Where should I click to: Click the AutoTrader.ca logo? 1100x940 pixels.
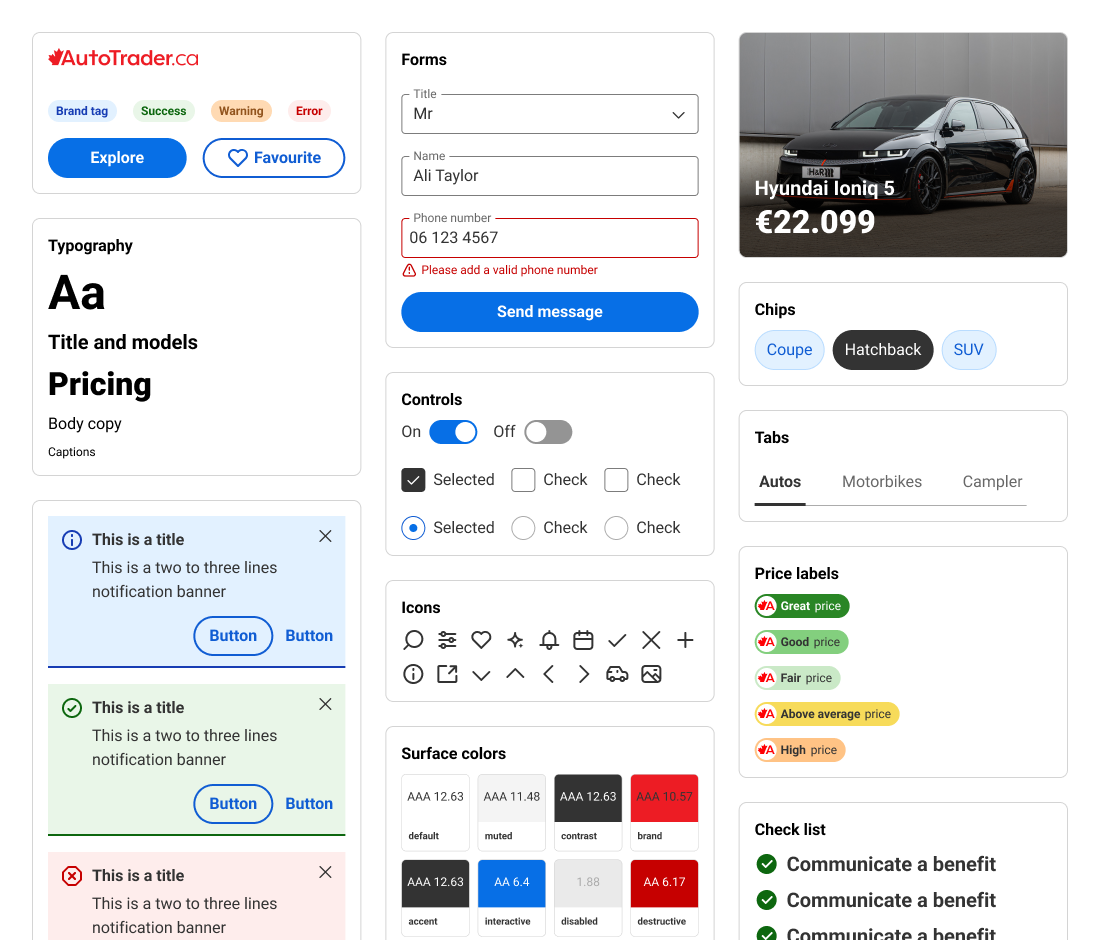[123, 58]
